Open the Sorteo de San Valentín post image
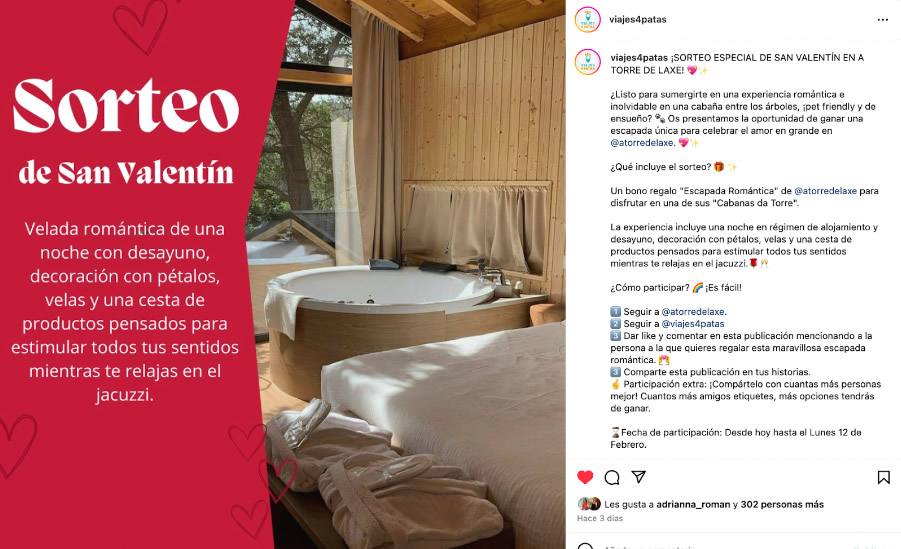Viewport: 901px width, 549px height. coord(283,274)
